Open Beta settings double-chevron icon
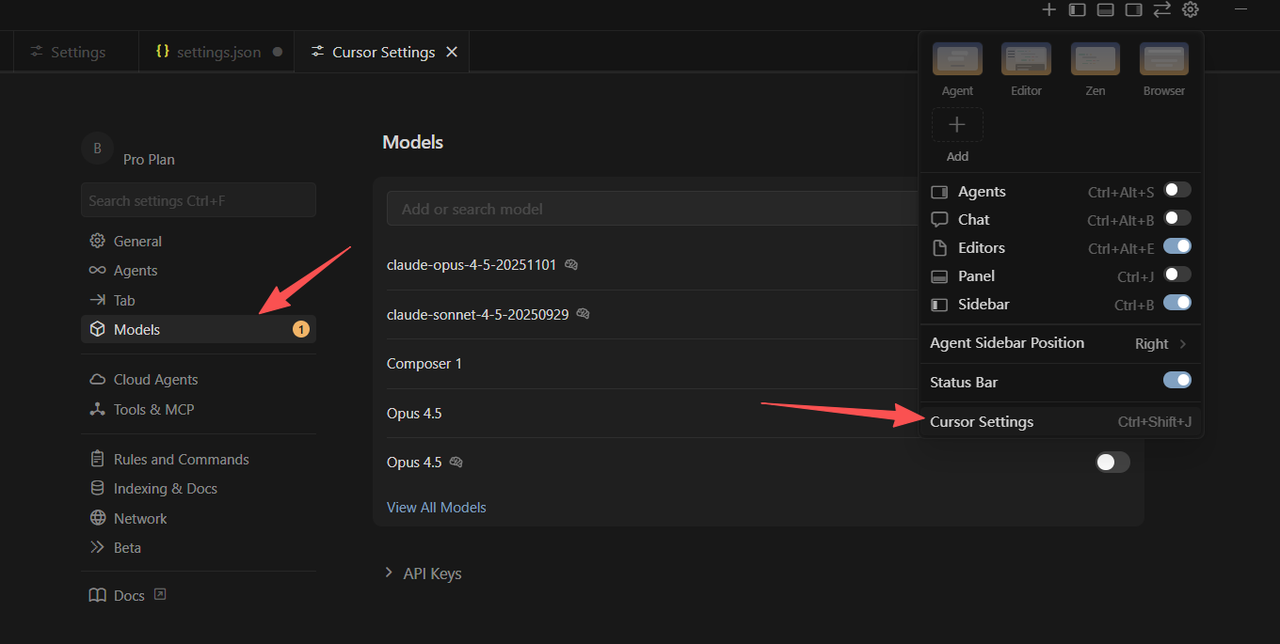Image resolution: width=1280 pixels, height=644 pixels. (97, 547)
